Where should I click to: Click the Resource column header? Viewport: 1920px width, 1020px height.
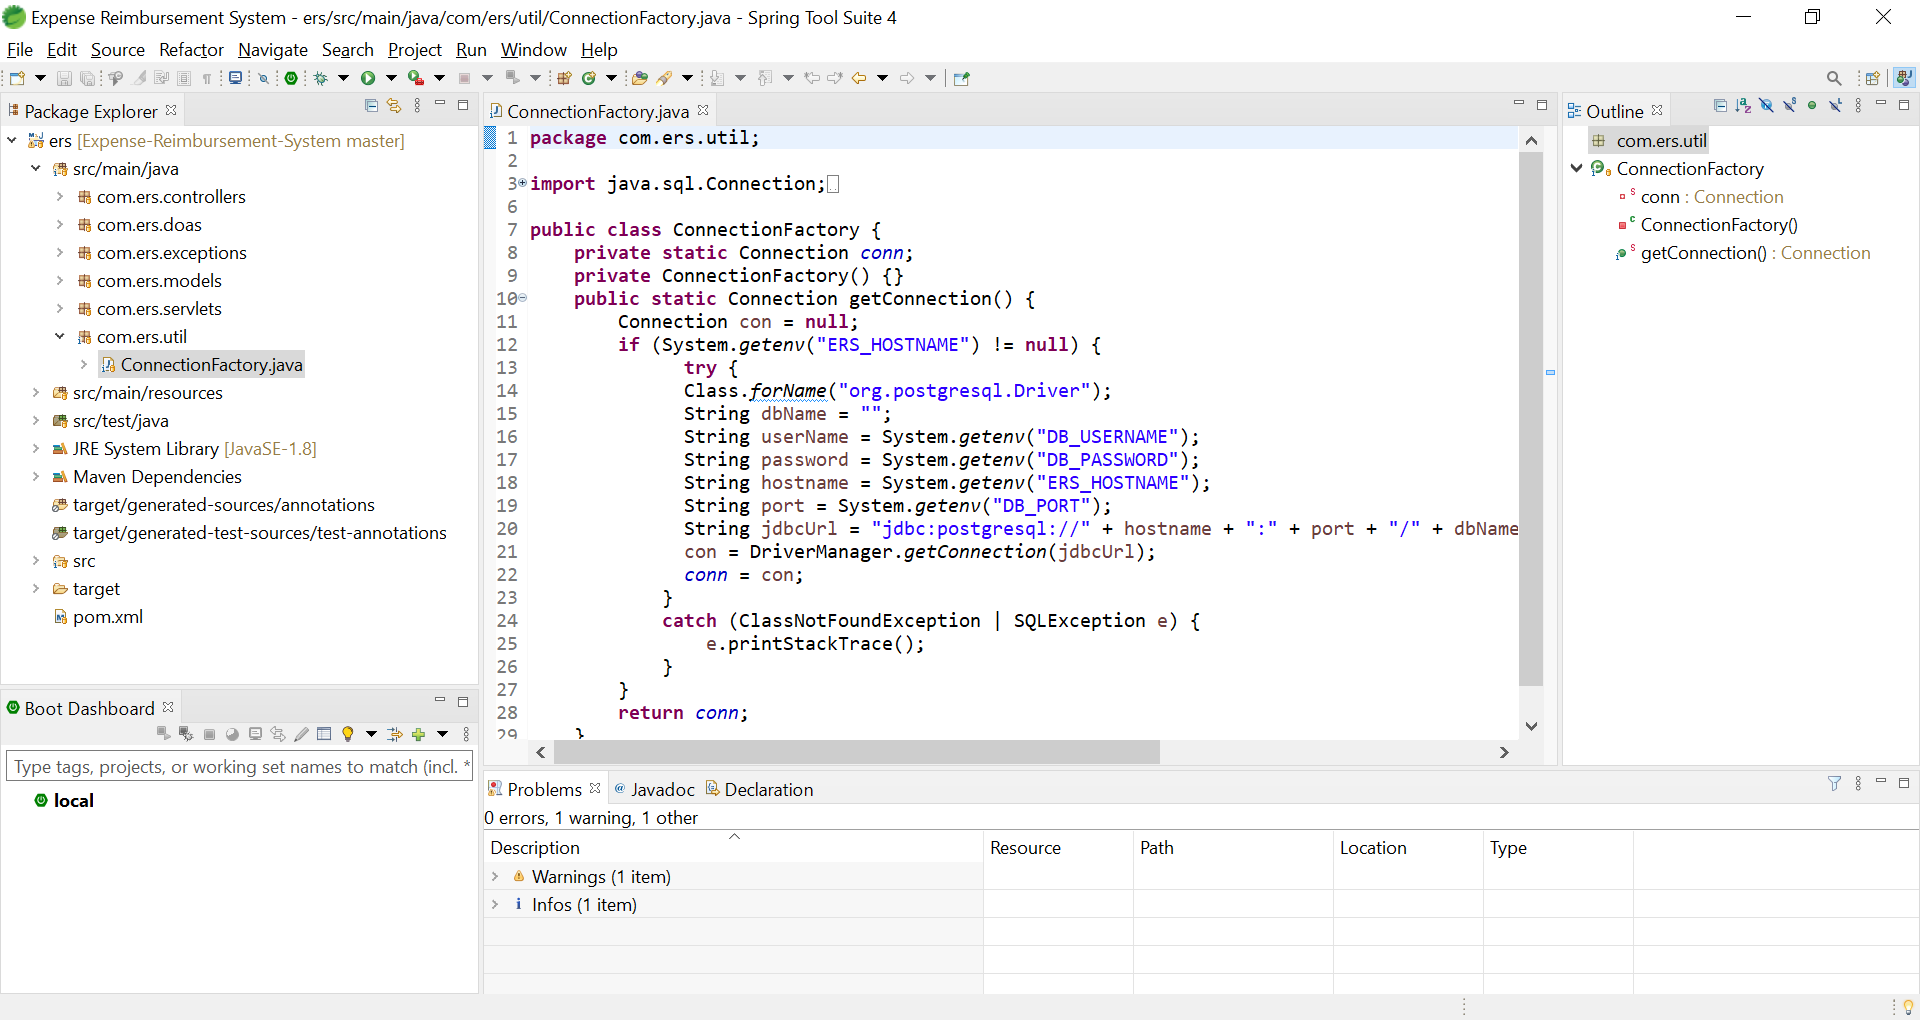[1058, 847]
